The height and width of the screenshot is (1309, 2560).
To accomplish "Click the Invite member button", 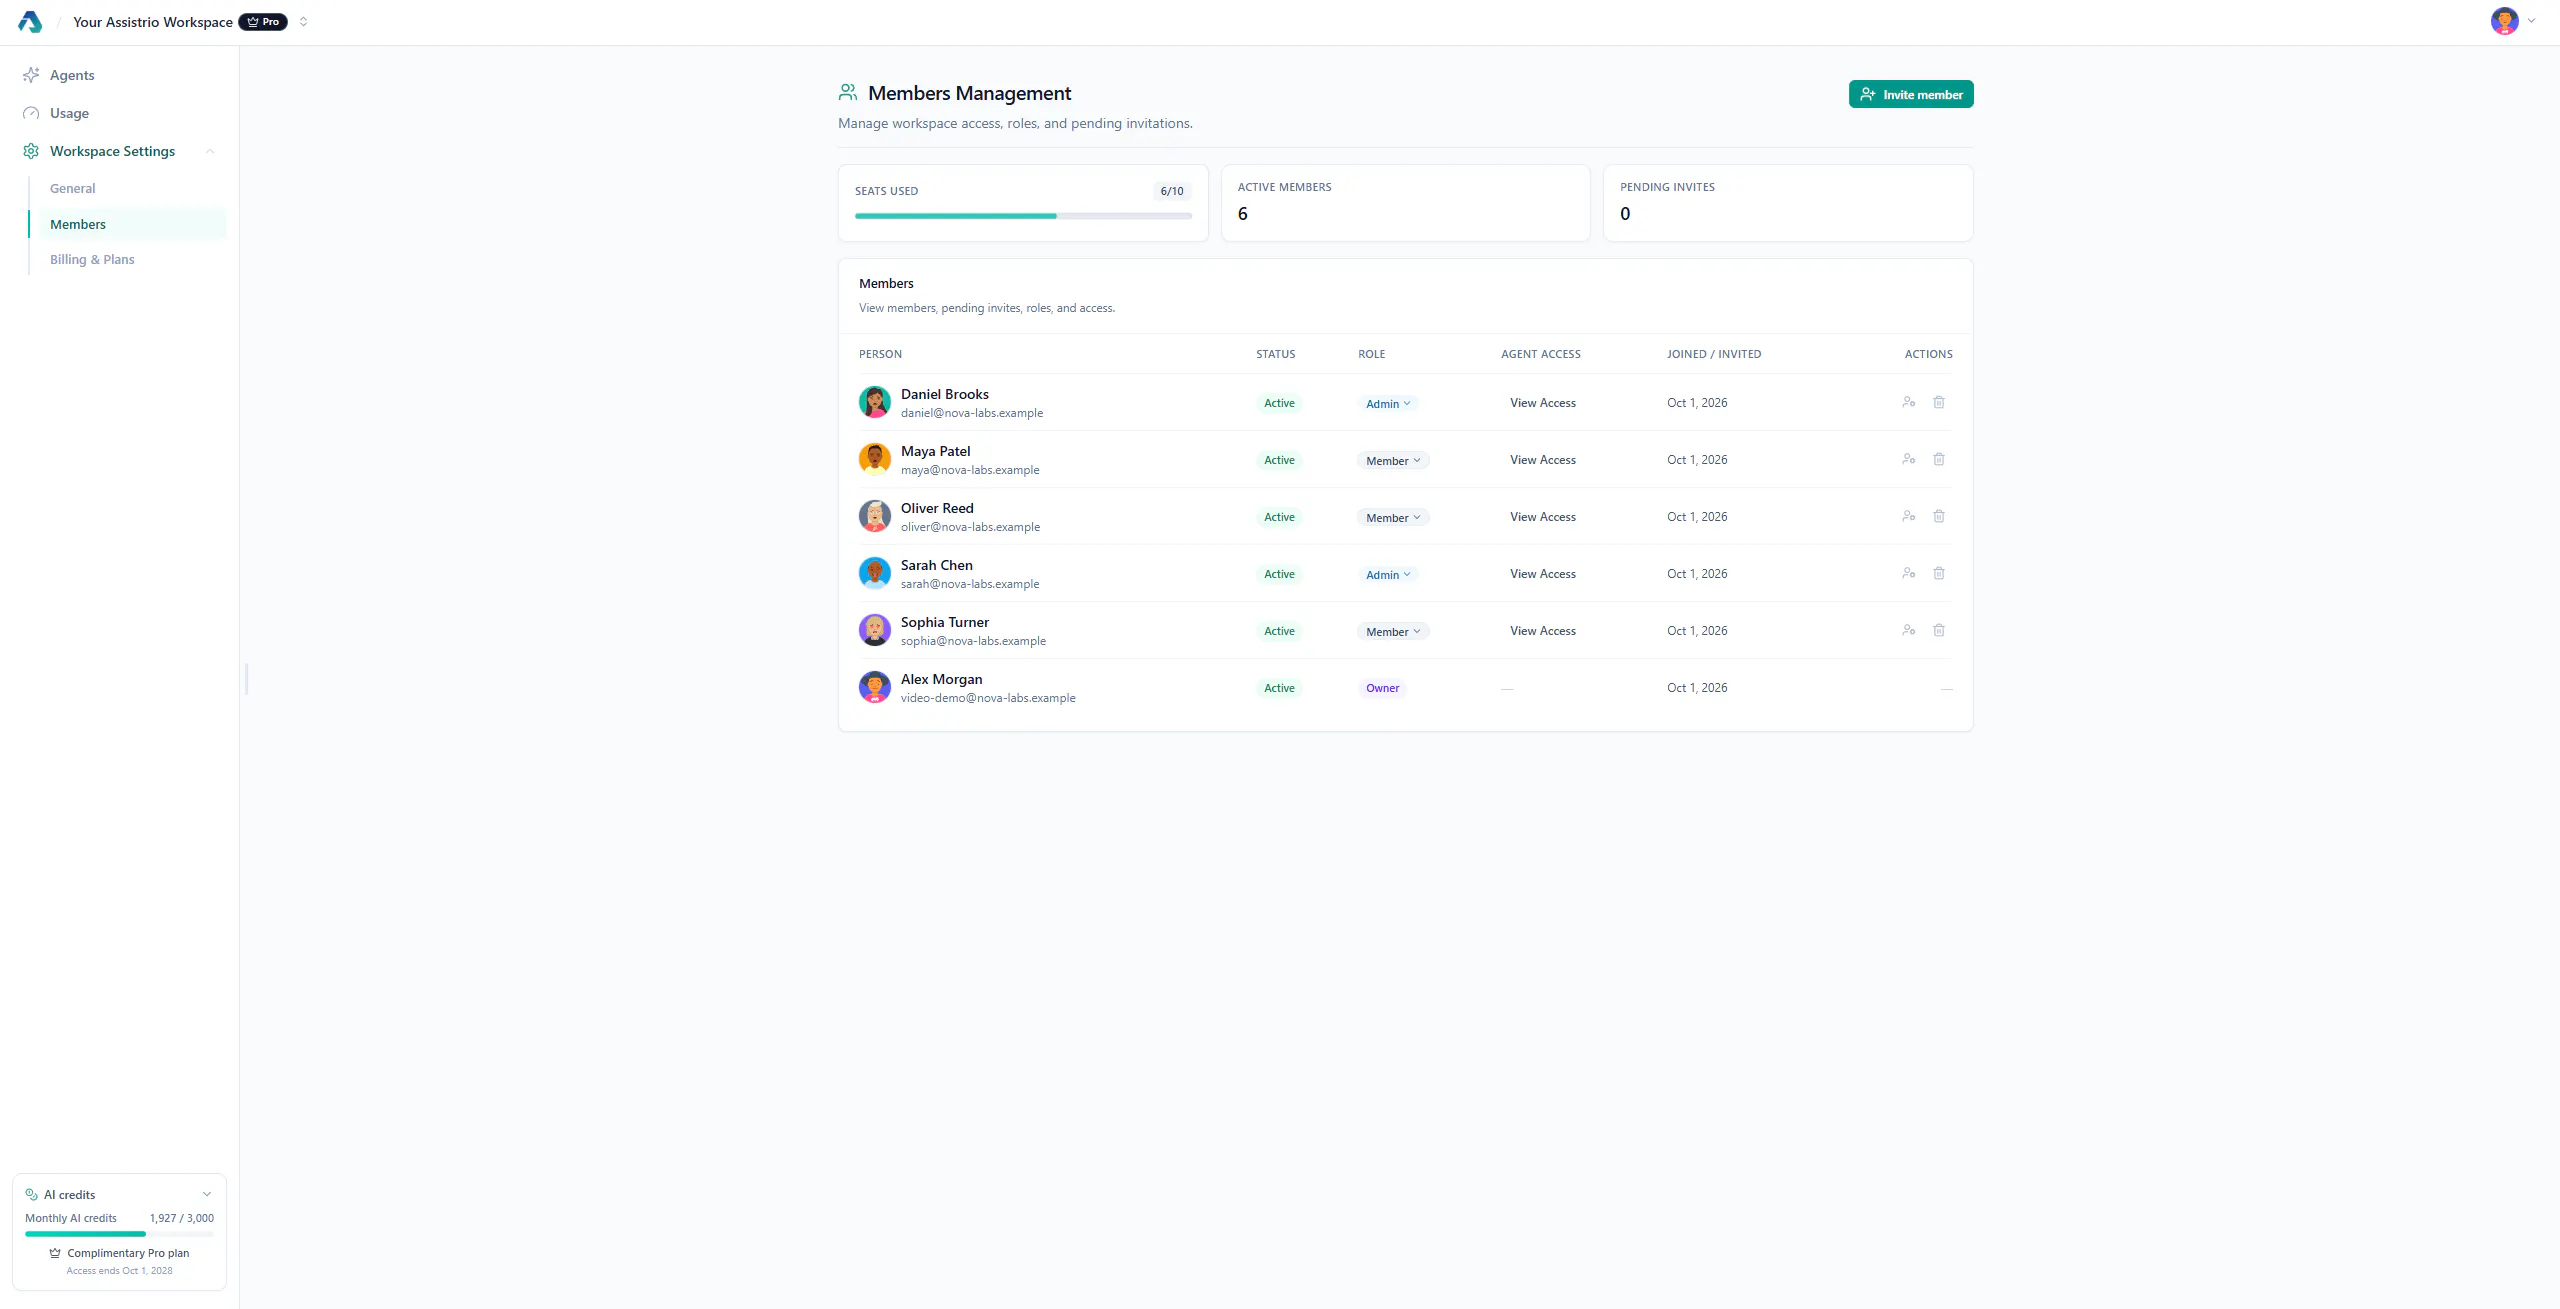I will (x=1911, y=94).
